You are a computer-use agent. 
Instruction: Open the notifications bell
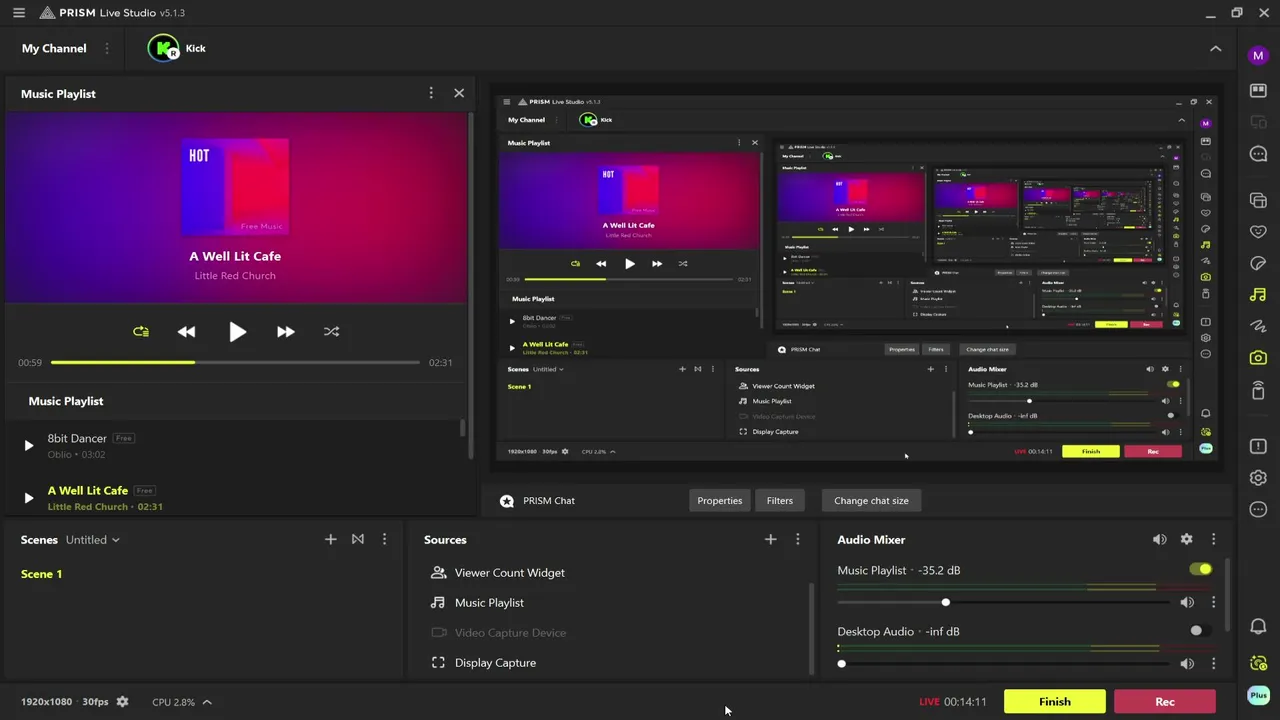(1258, 627)
